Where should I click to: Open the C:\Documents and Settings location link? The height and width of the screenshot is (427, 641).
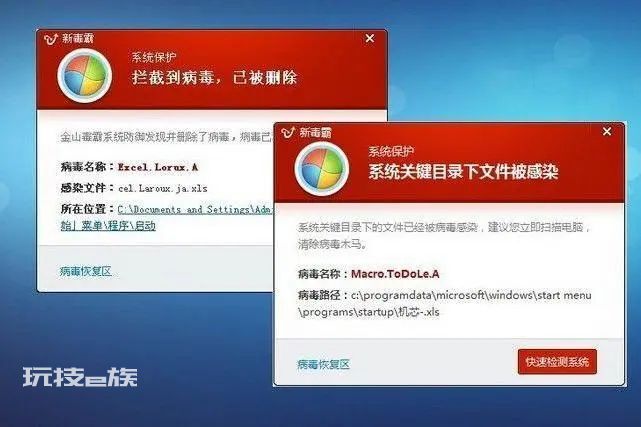click(x=195, y=210)
